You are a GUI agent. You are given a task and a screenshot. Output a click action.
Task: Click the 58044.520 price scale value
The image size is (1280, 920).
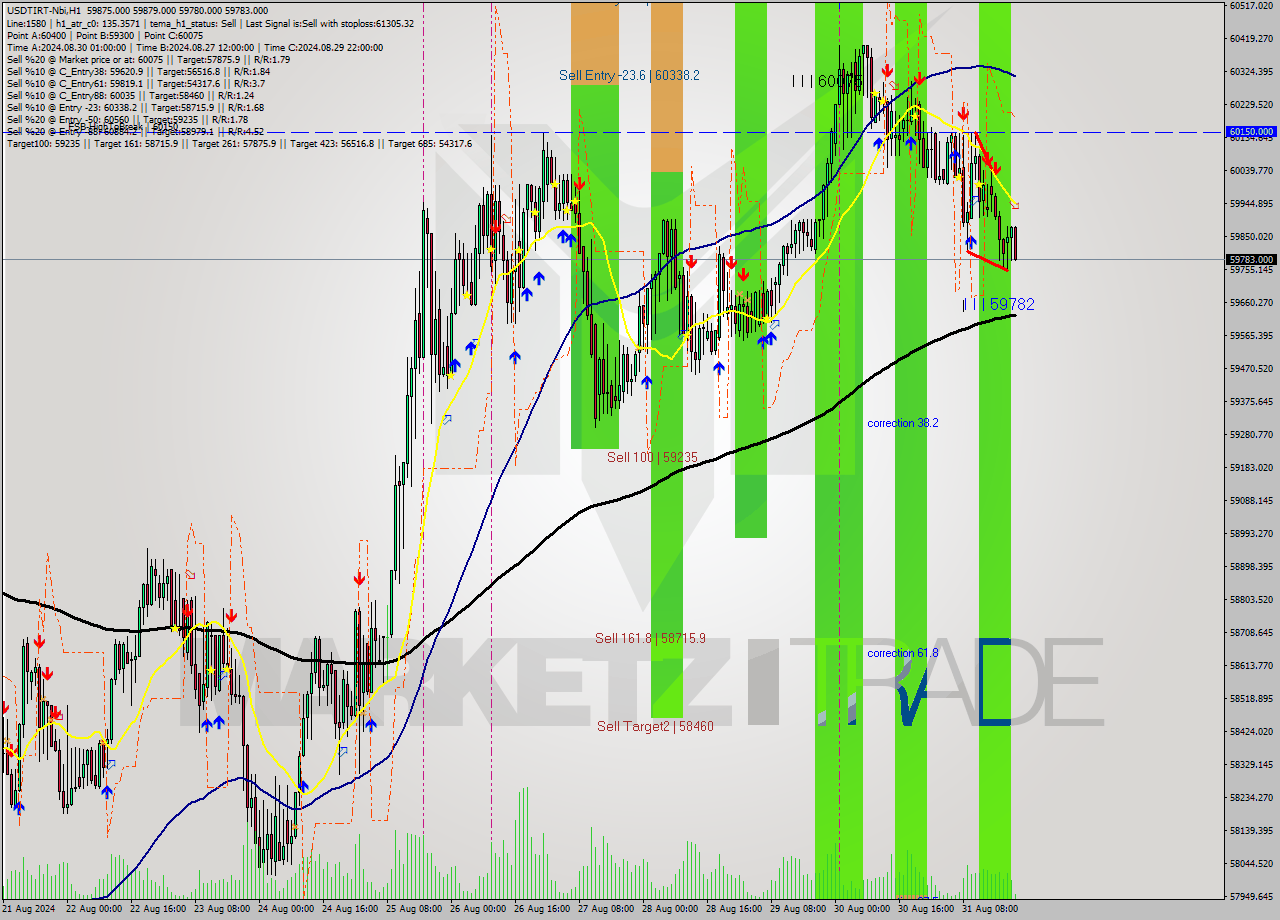[x=1251, y=864]
